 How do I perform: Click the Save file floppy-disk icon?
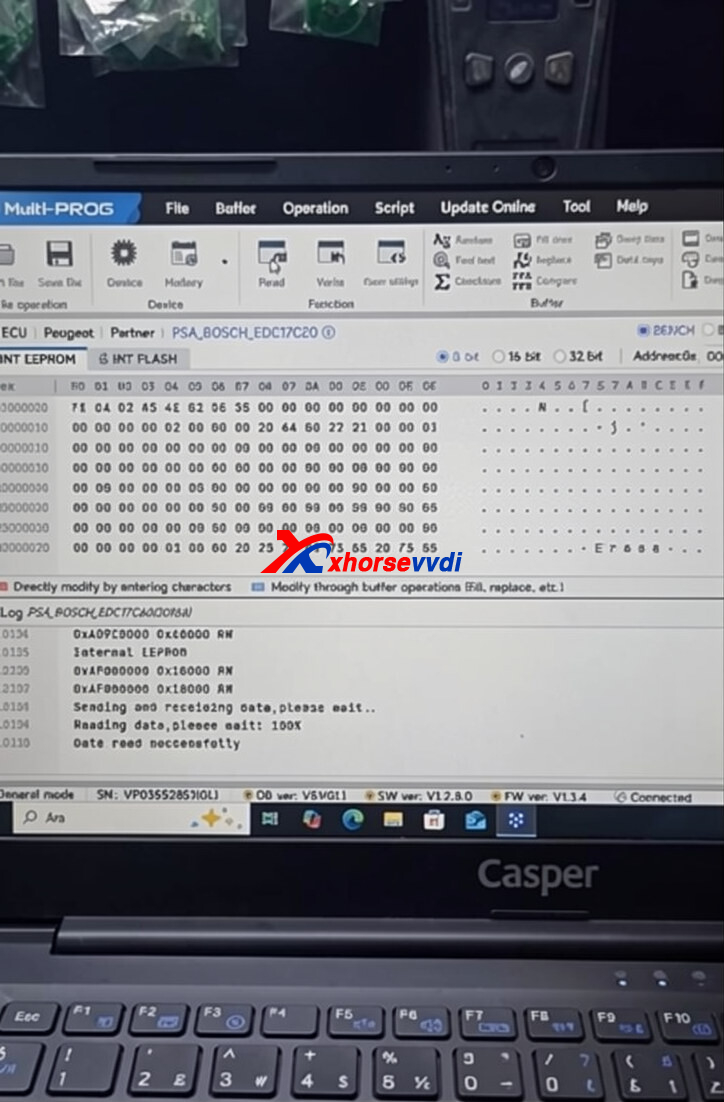pos(60,254)
